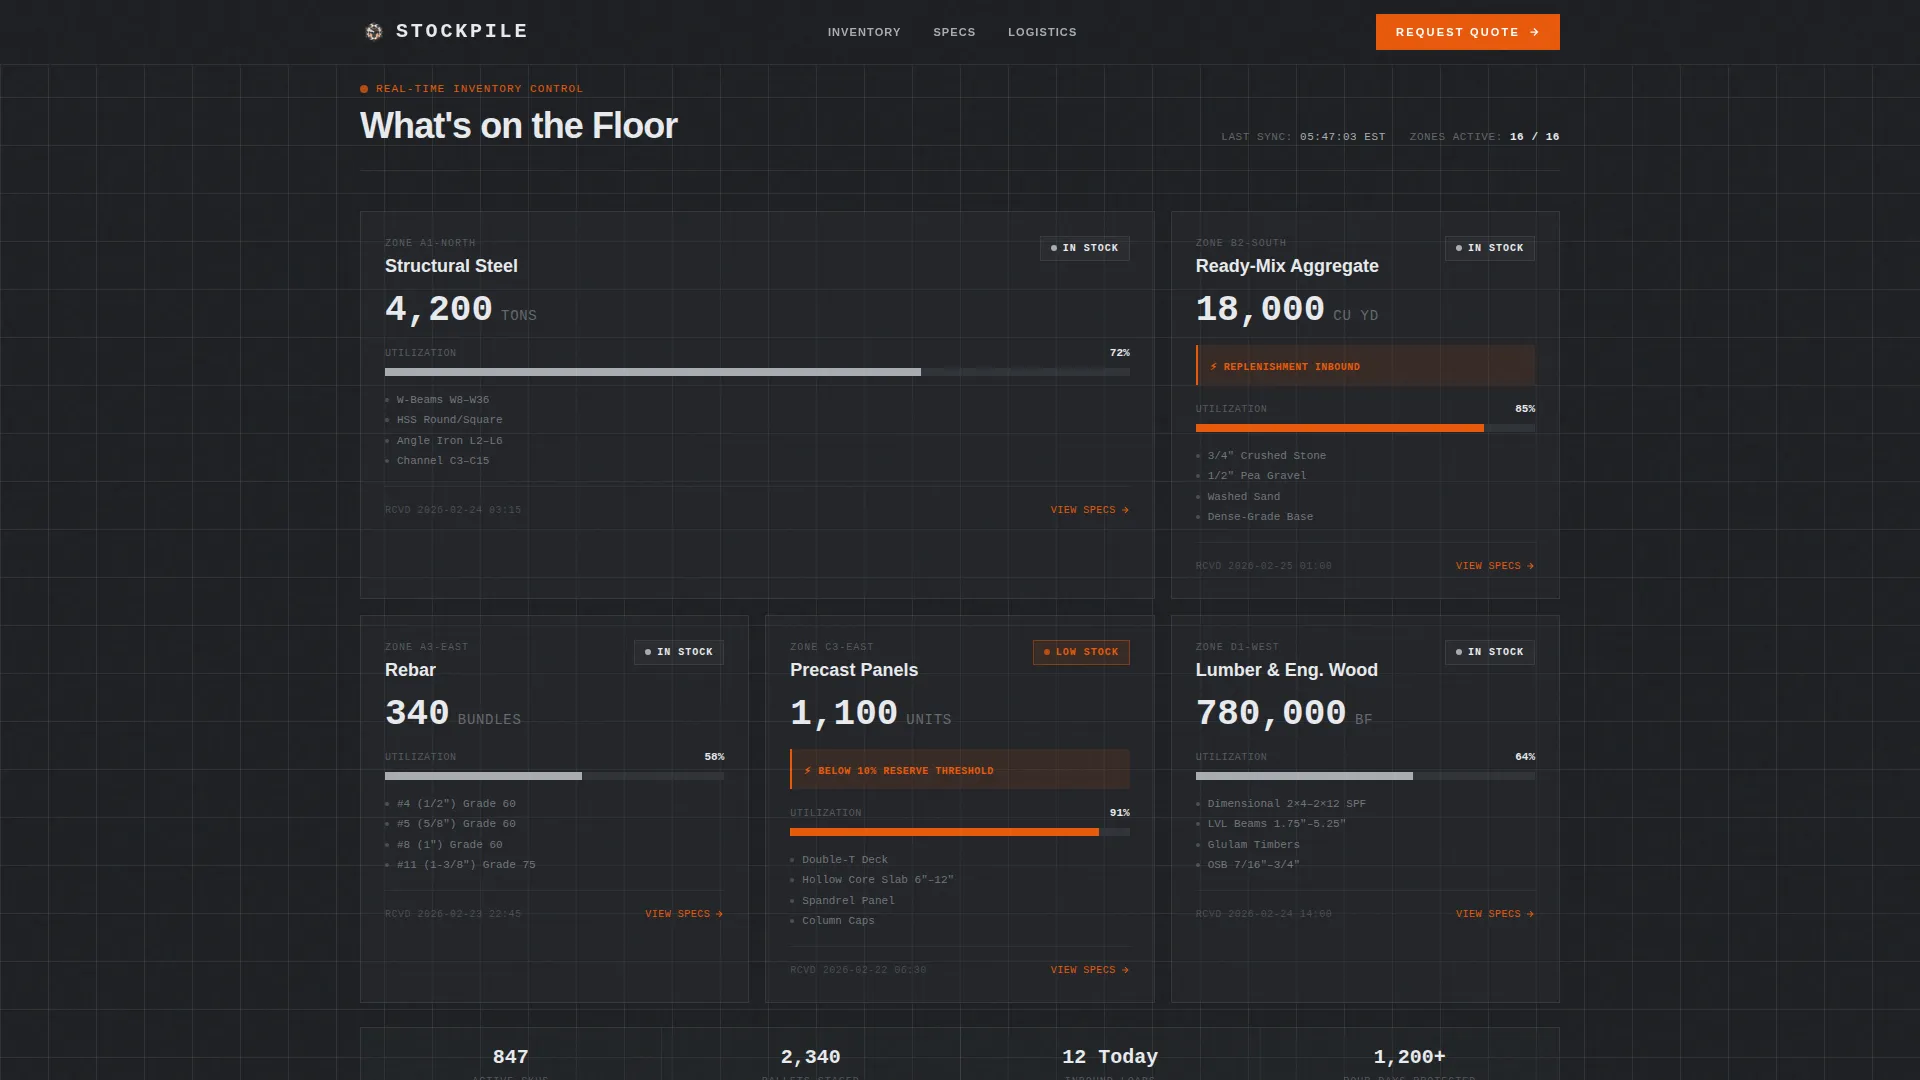Image resolution: width=1920 pixels, height=1080 pixels.
Task: Click Double-T Deck list item
Action: (845, 860)
